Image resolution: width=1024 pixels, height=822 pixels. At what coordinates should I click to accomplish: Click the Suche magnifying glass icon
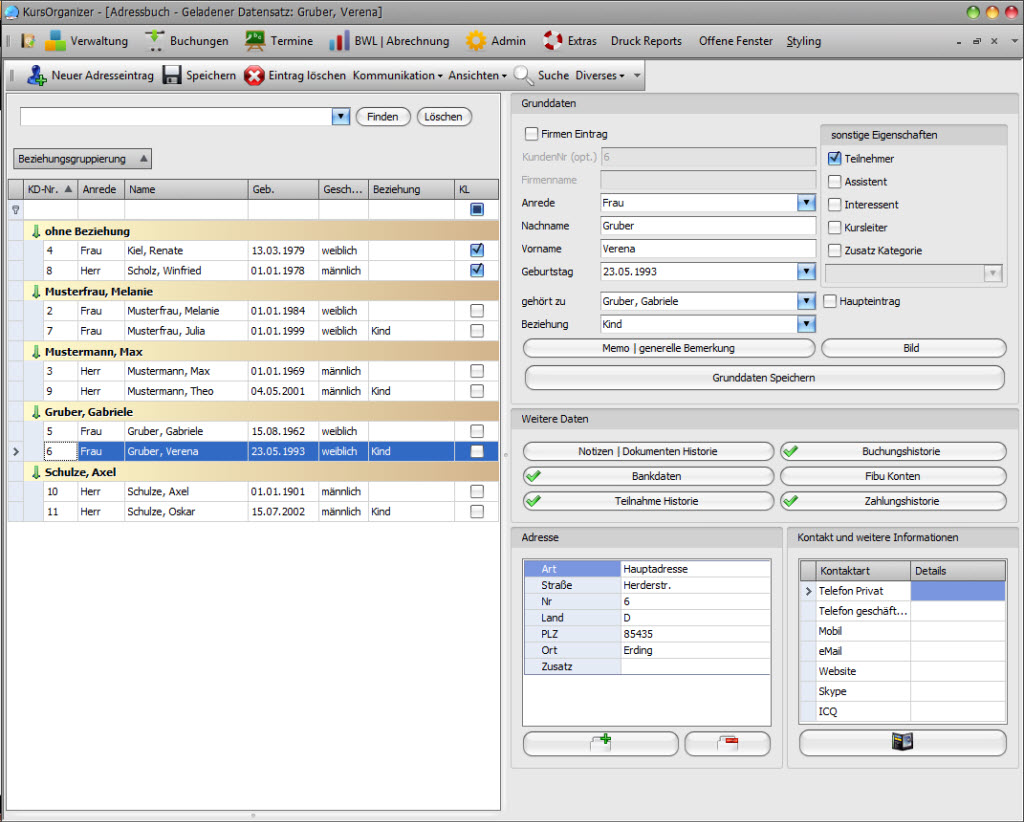523,76
